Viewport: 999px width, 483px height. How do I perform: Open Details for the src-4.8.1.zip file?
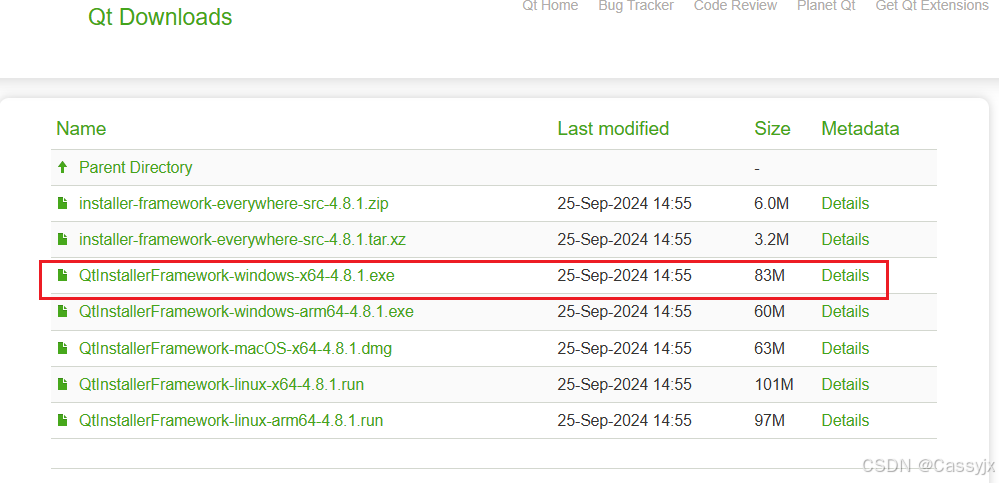click(x=845, y=204)
